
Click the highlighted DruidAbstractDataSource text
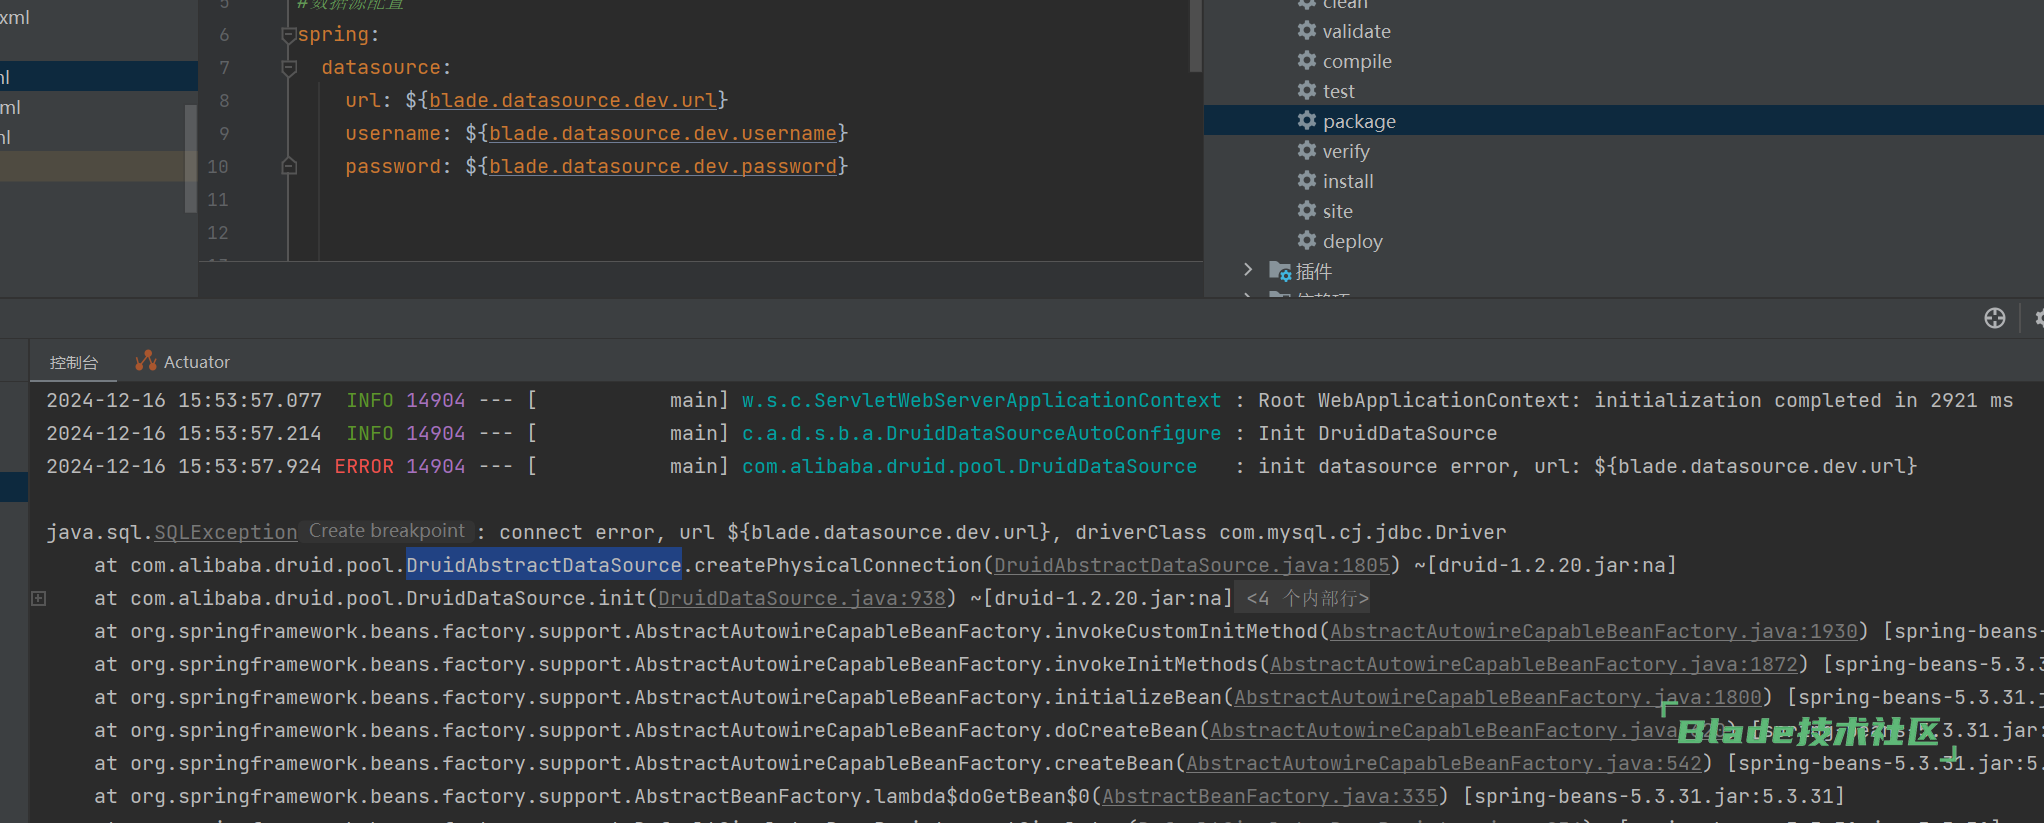pos(544,565)
